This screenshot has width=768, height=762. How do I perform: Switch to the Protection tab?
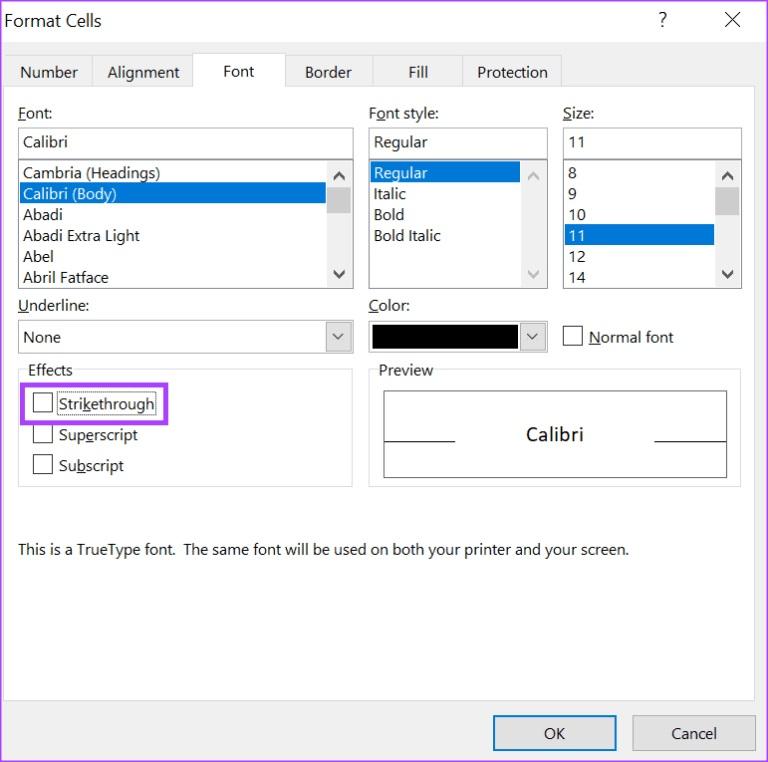point(512,72)
